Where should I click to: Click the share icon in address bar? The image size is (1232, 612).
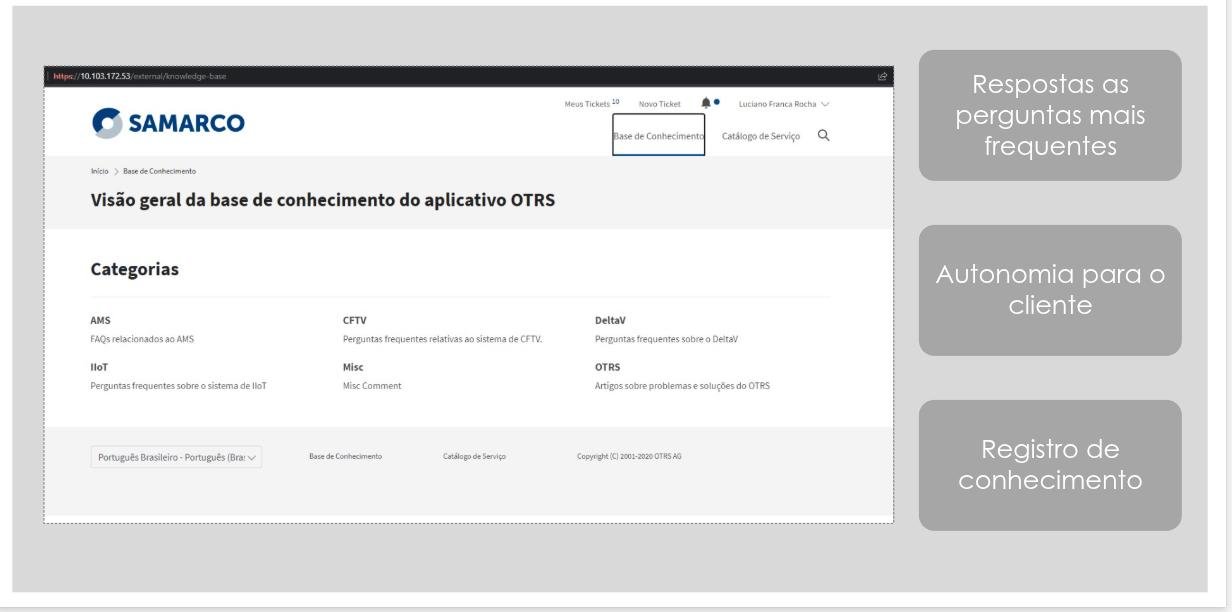pos(882,77)
